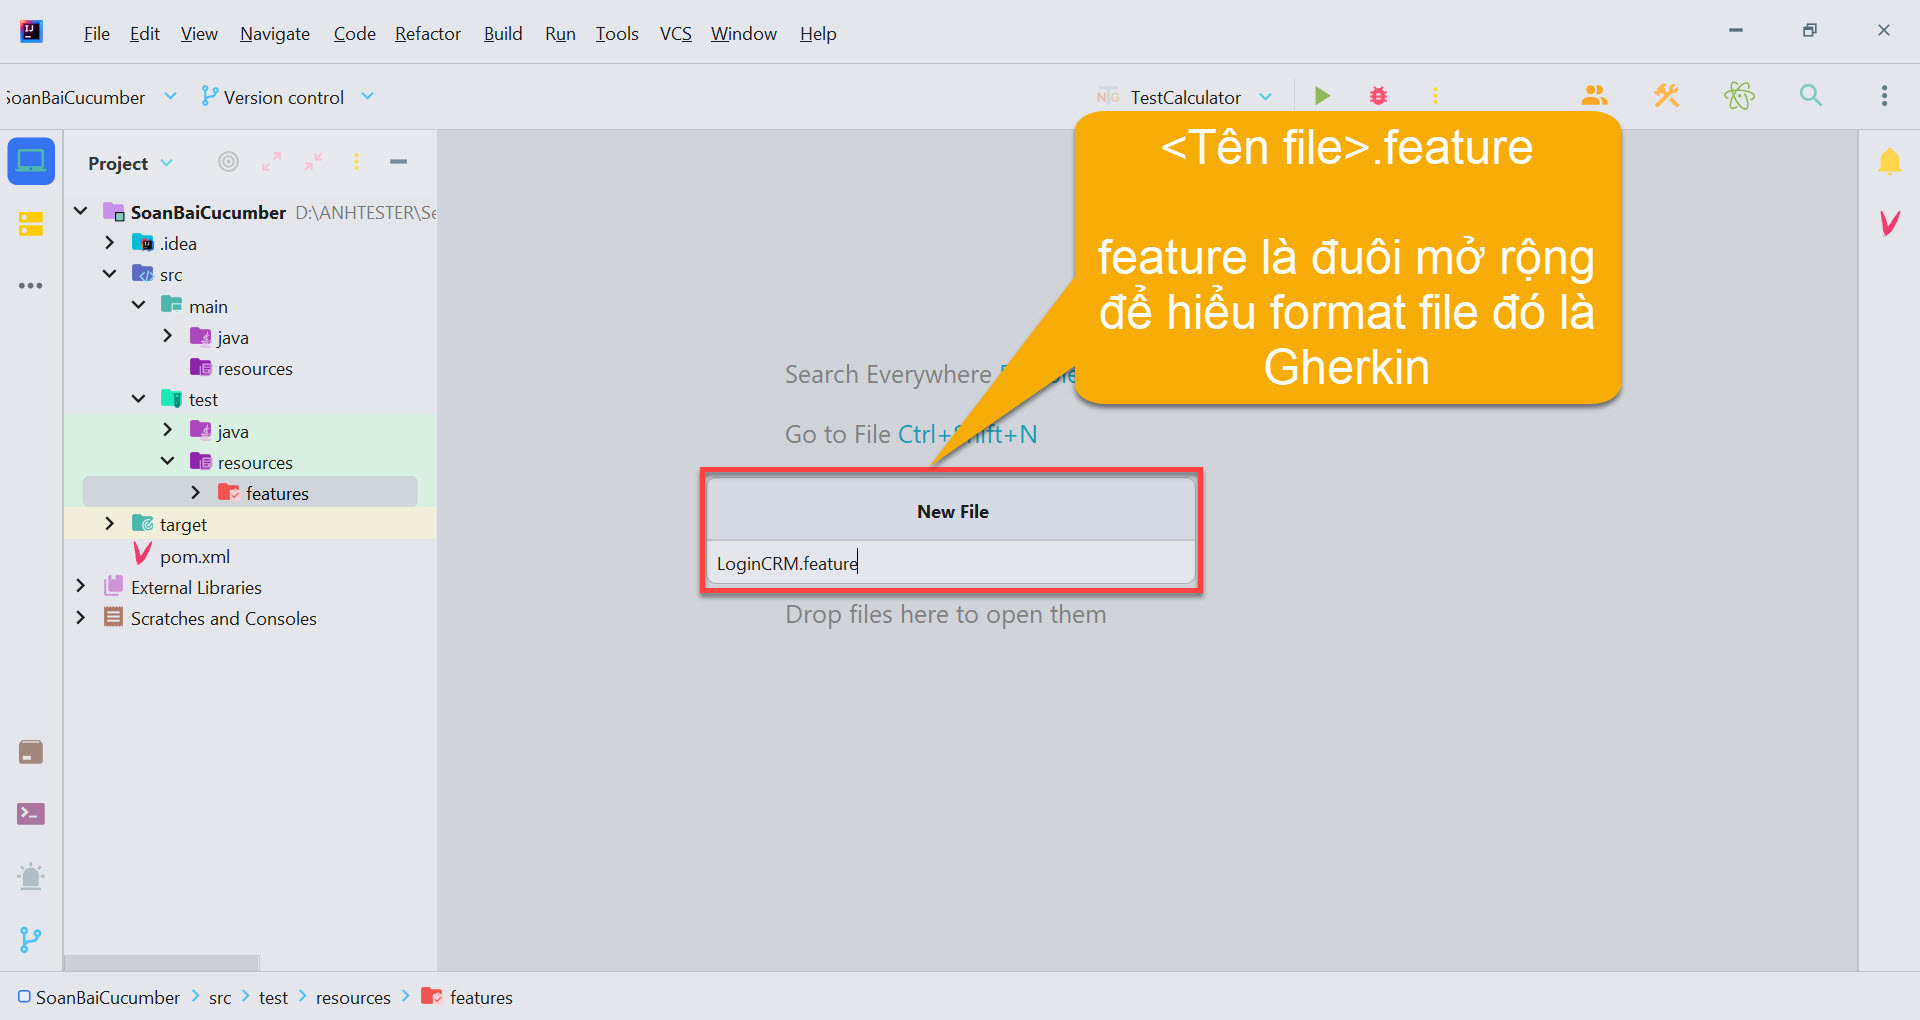This screenshot has width=1920, height=1020.
Task: Click the New File name input field
Action: click(x=951, y=563)
